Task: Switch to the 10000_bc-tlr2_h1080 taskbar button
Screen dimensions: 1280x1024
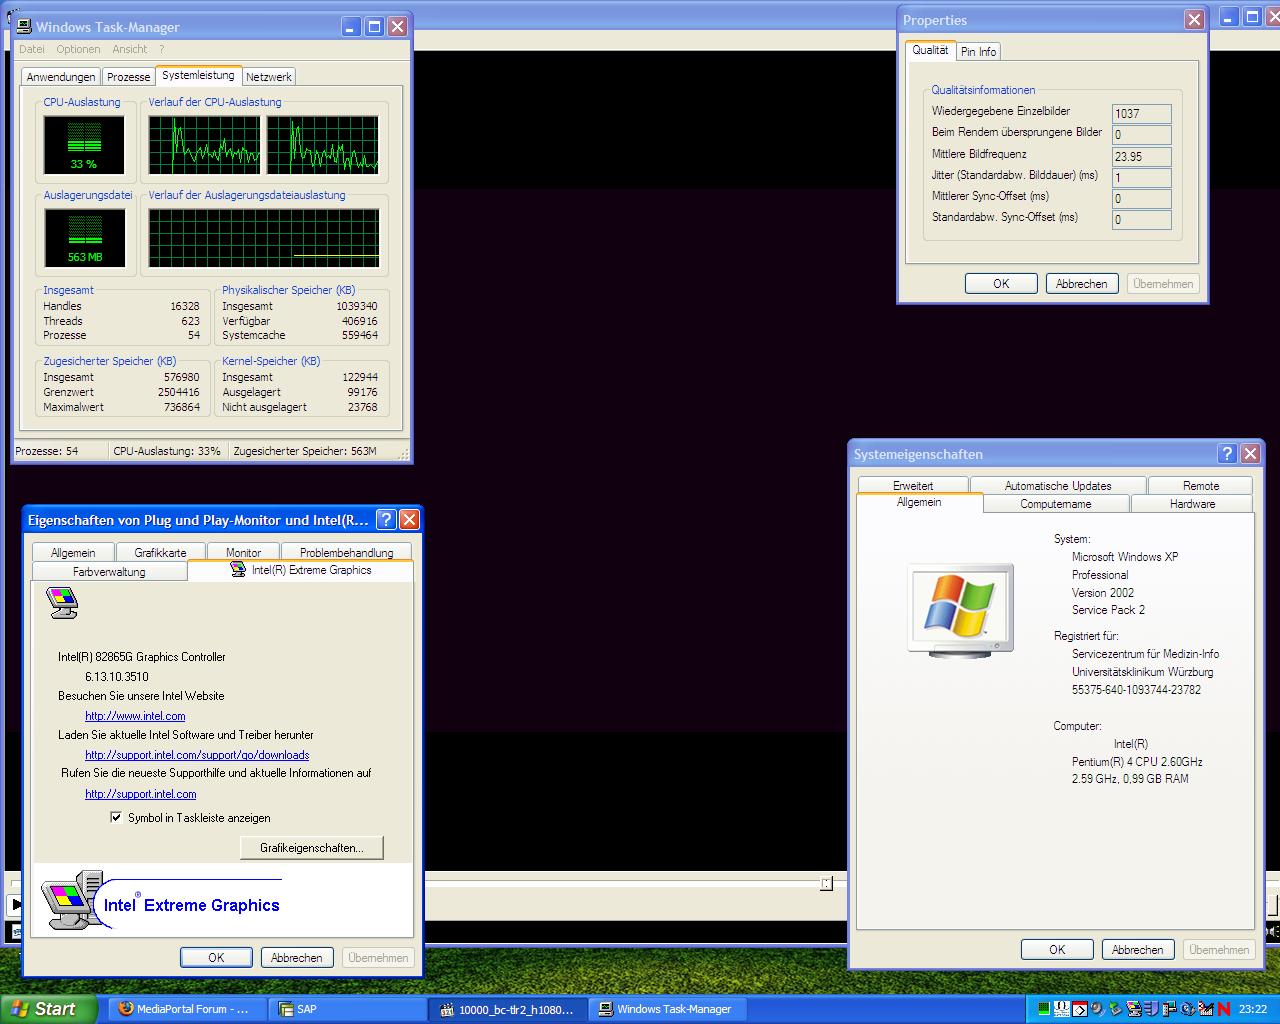Action: pos(508,1009)
